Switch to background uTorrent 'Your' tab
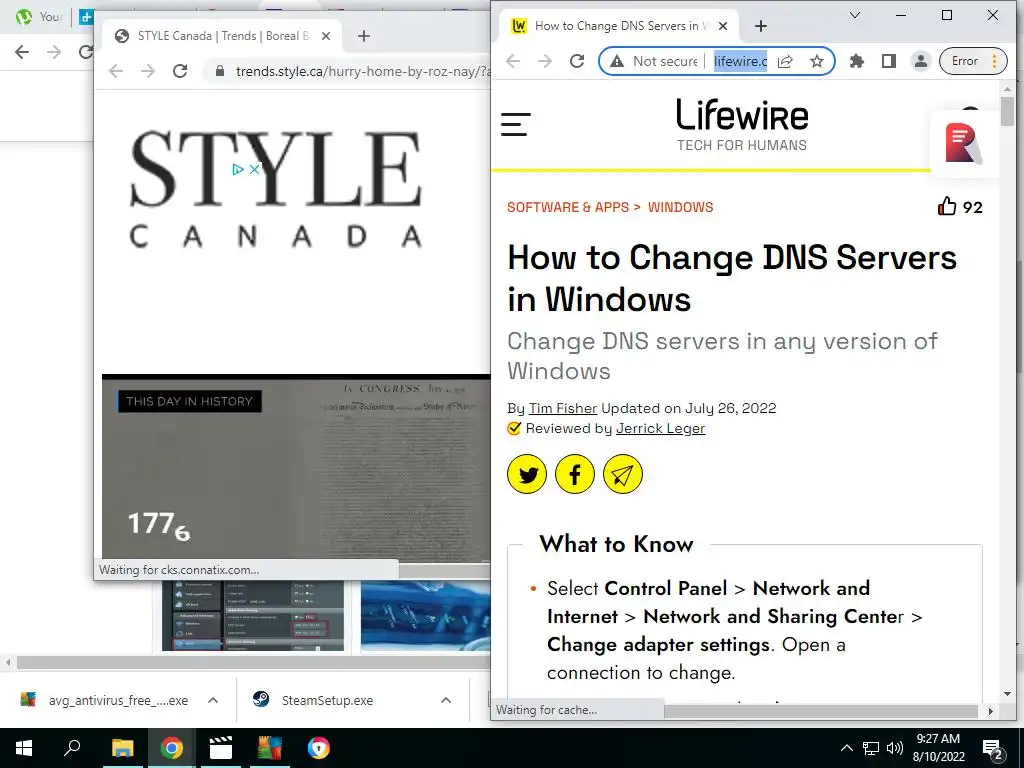The height and width of the screenshot is (768, 1024). [x=39, y=17]
